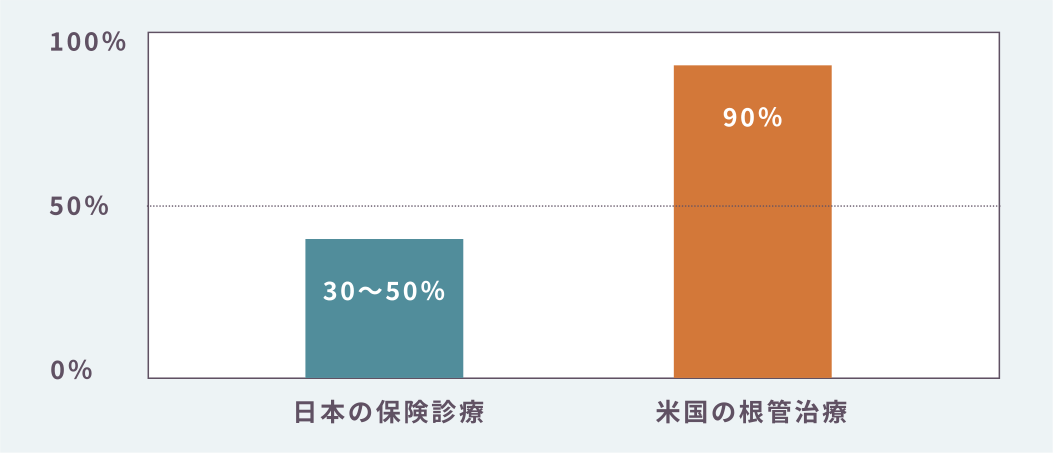Select the 90% value label
Screen dimensions: 1053x453
coord(752,118)
